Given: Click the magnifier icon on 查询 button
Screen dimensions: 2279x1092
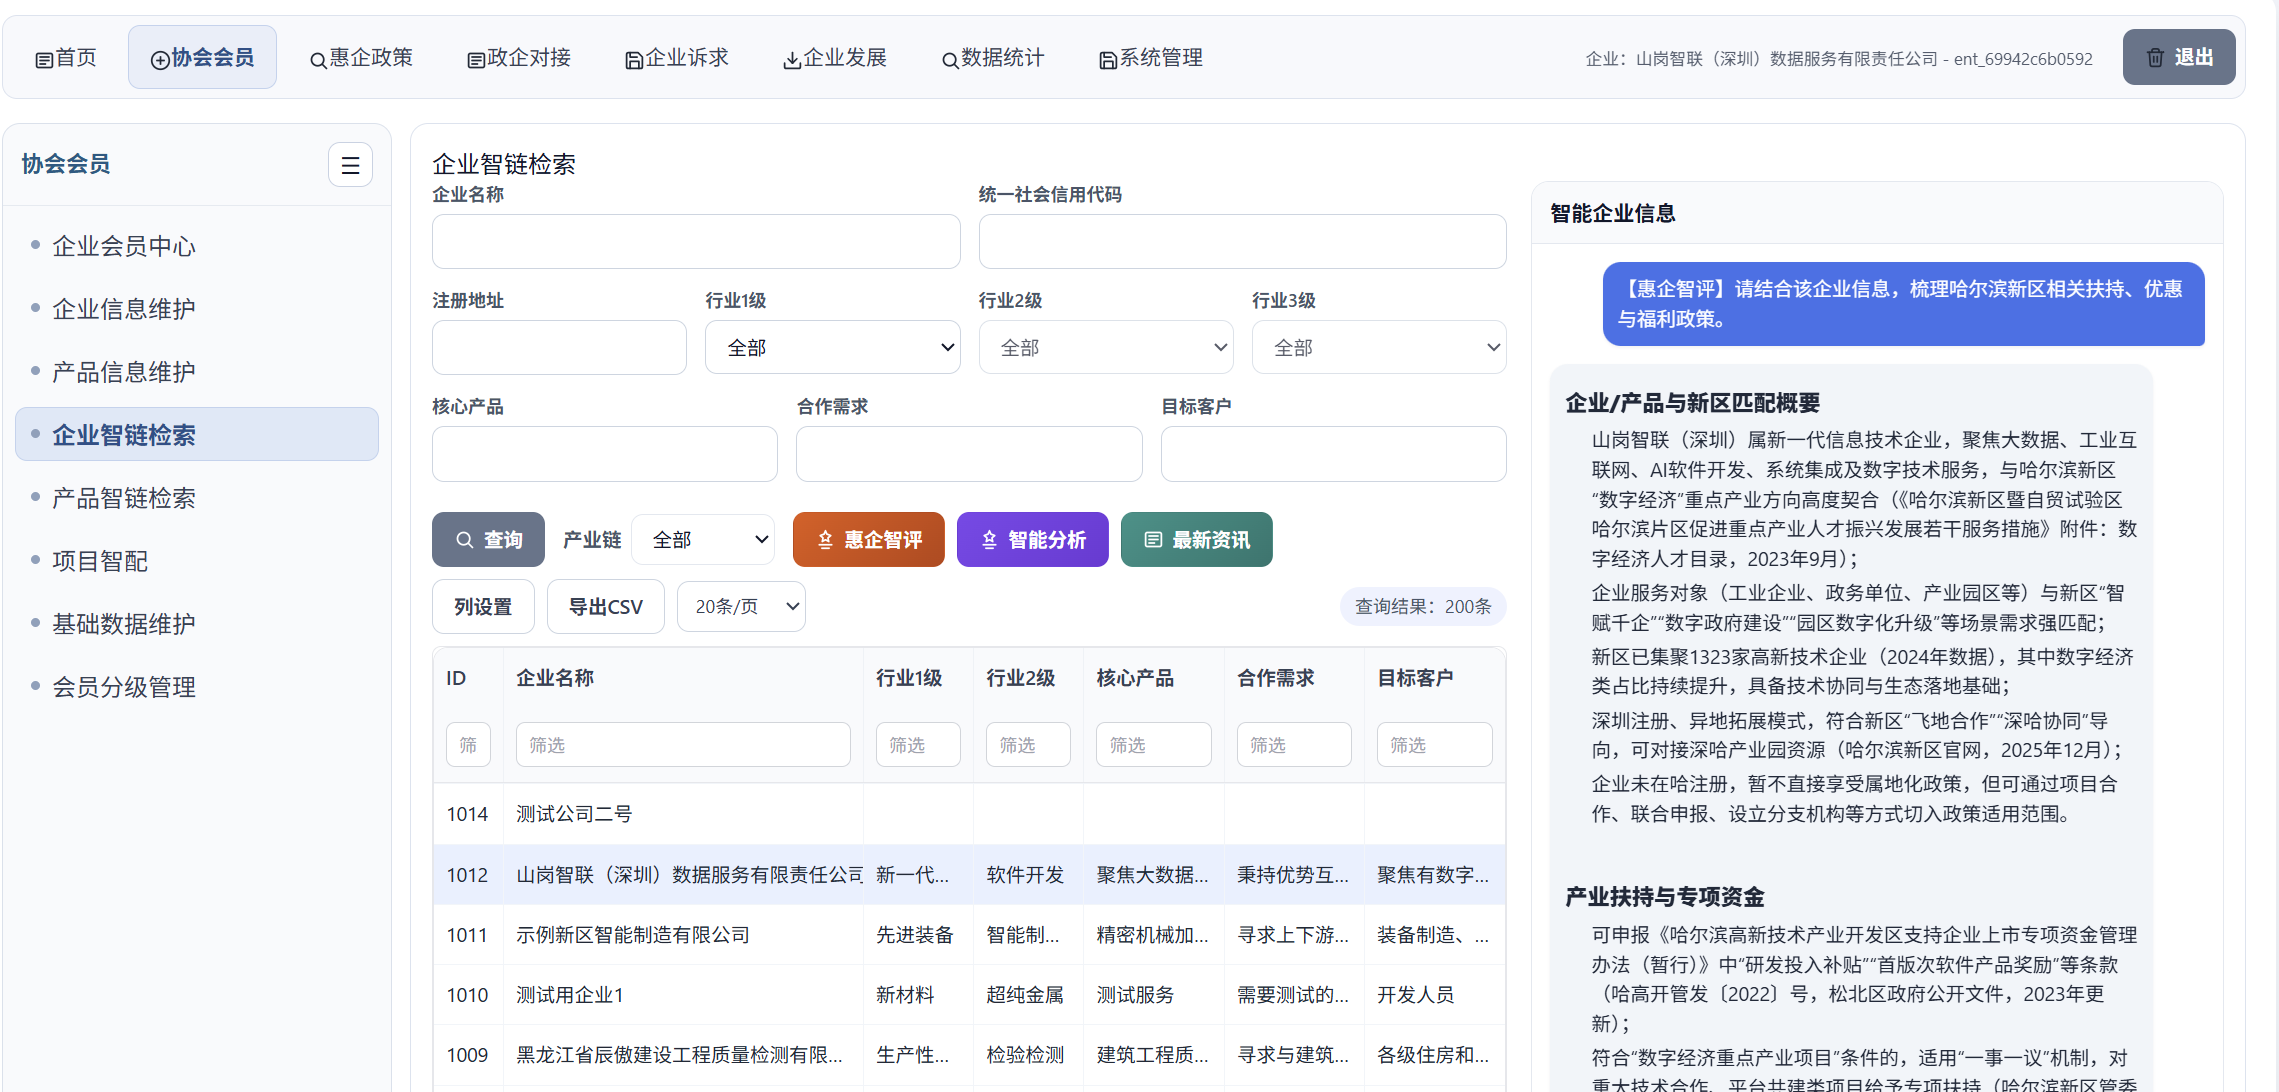Looking at the screenshot, I should (x=464, y=540).
